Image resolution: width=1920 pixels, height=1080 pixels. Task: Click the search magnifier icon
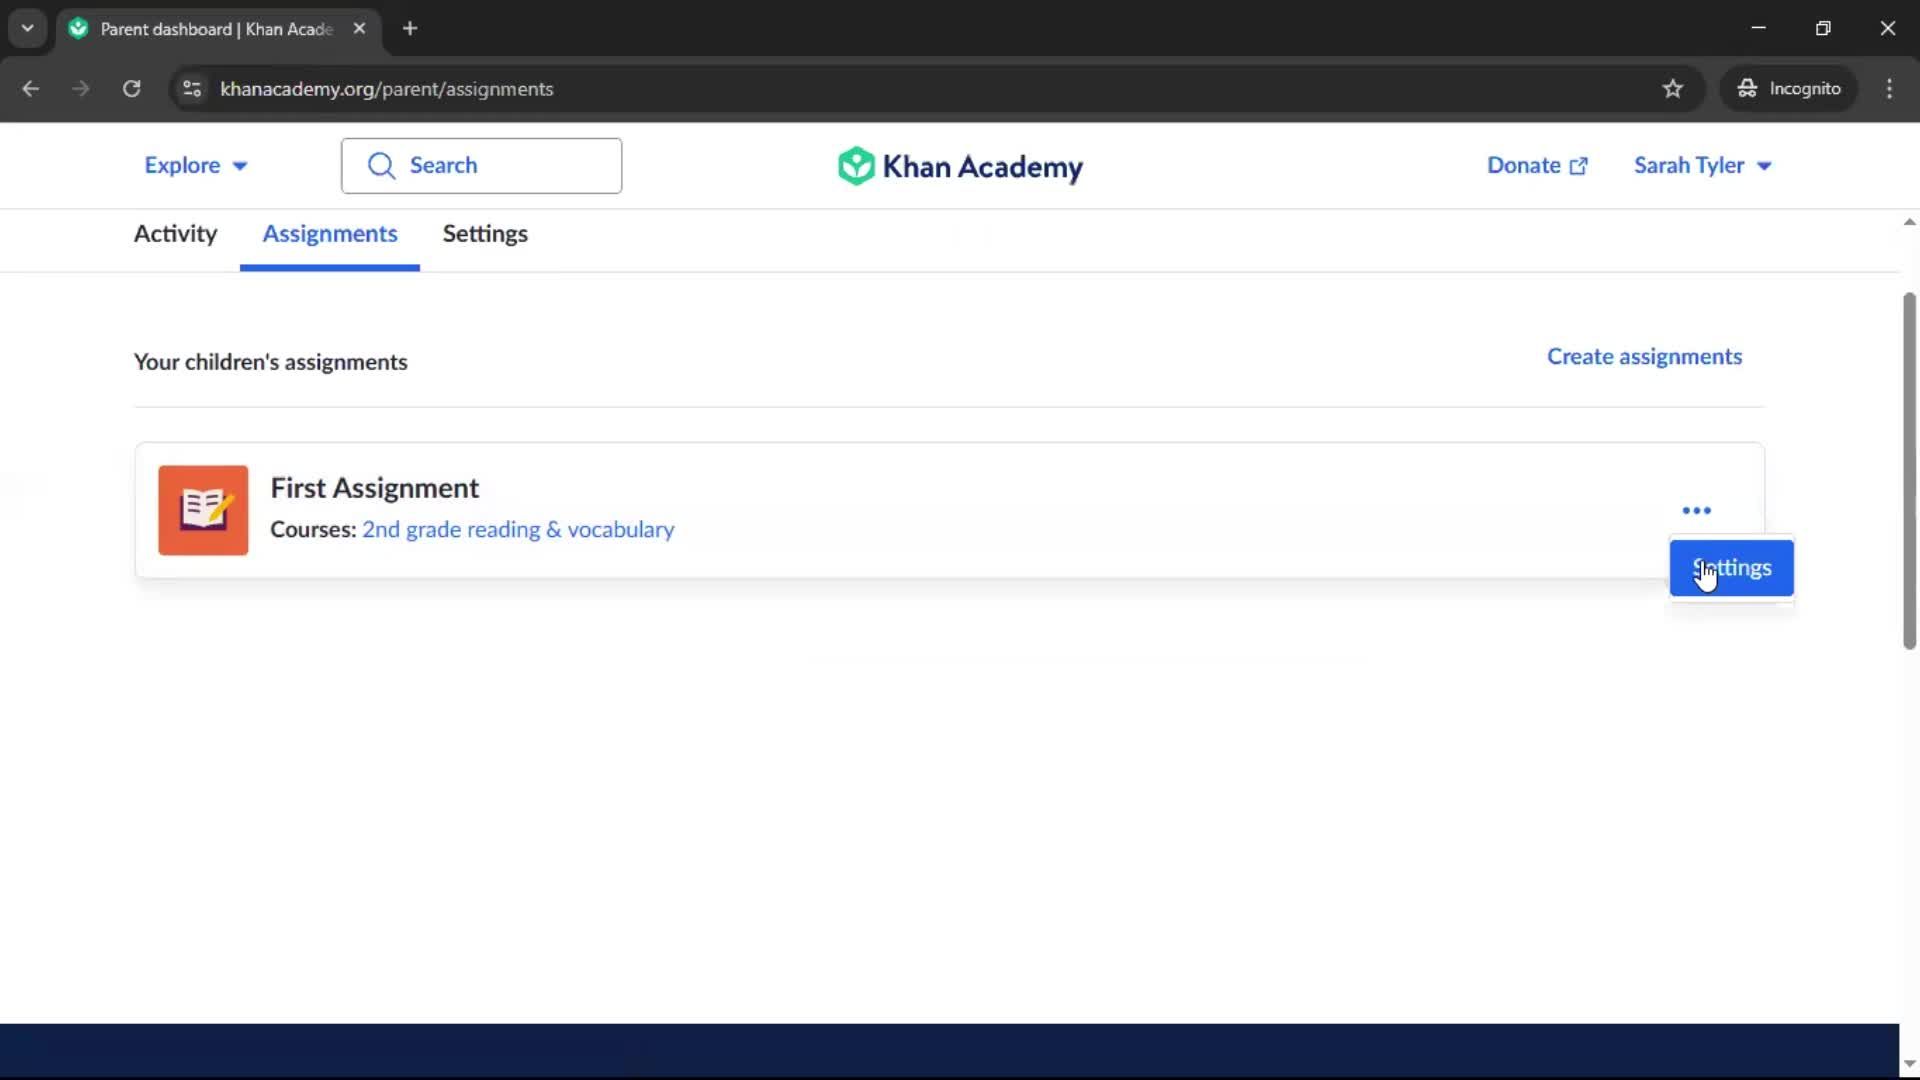[x=381, y=165]
